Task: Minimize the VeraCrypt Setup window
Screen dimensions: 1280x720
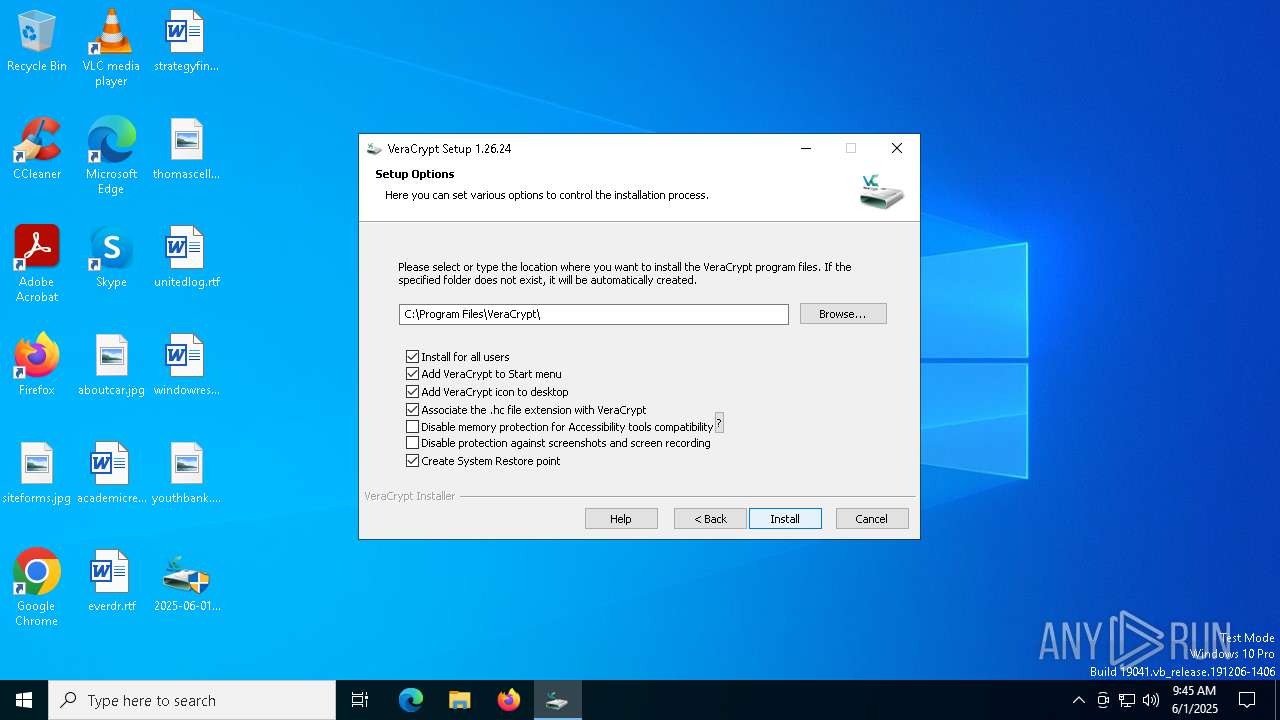Action: click(806, 148)
